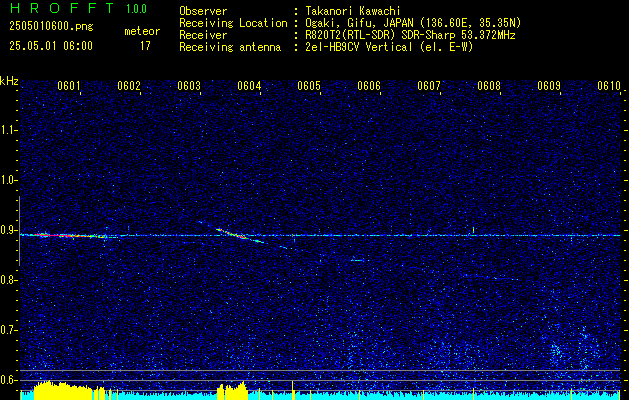Click the 1.0 kHz axis label
Screen dimensions: 629x400
[x=8, y=180]
